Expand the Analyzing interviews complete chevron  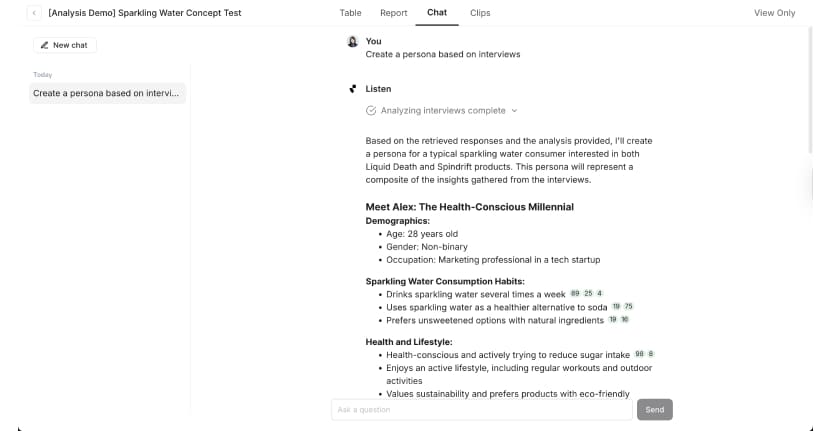514,111
